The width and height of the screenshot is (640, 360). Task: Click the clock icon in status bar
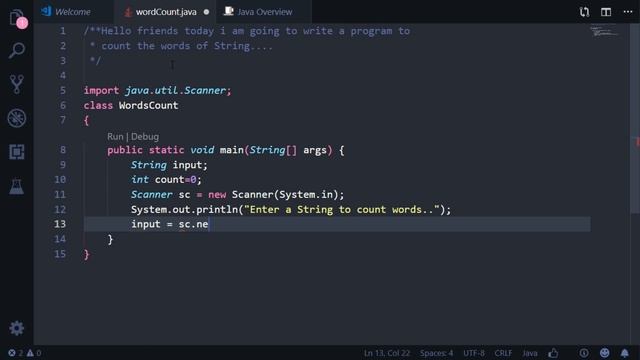pyautogui.click(x=584, y=353)
